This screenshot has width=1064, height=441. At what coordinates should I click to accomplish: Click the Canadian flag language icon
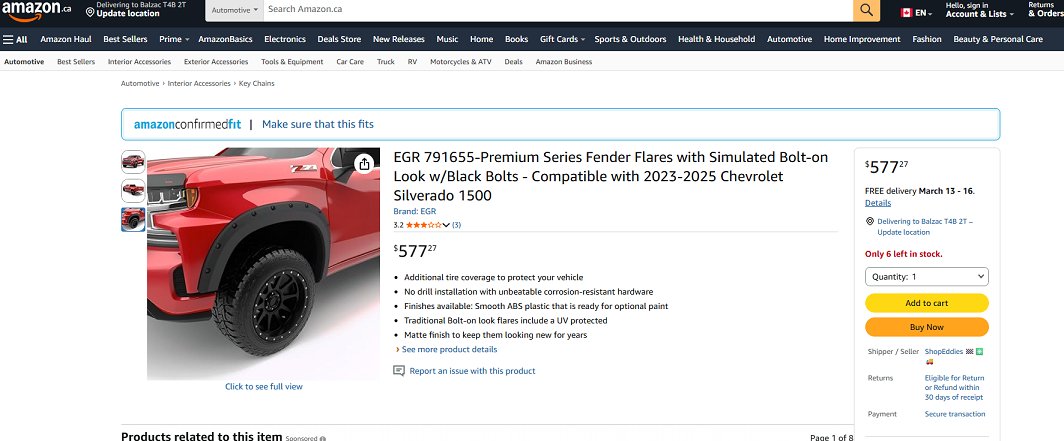(907, 13)
